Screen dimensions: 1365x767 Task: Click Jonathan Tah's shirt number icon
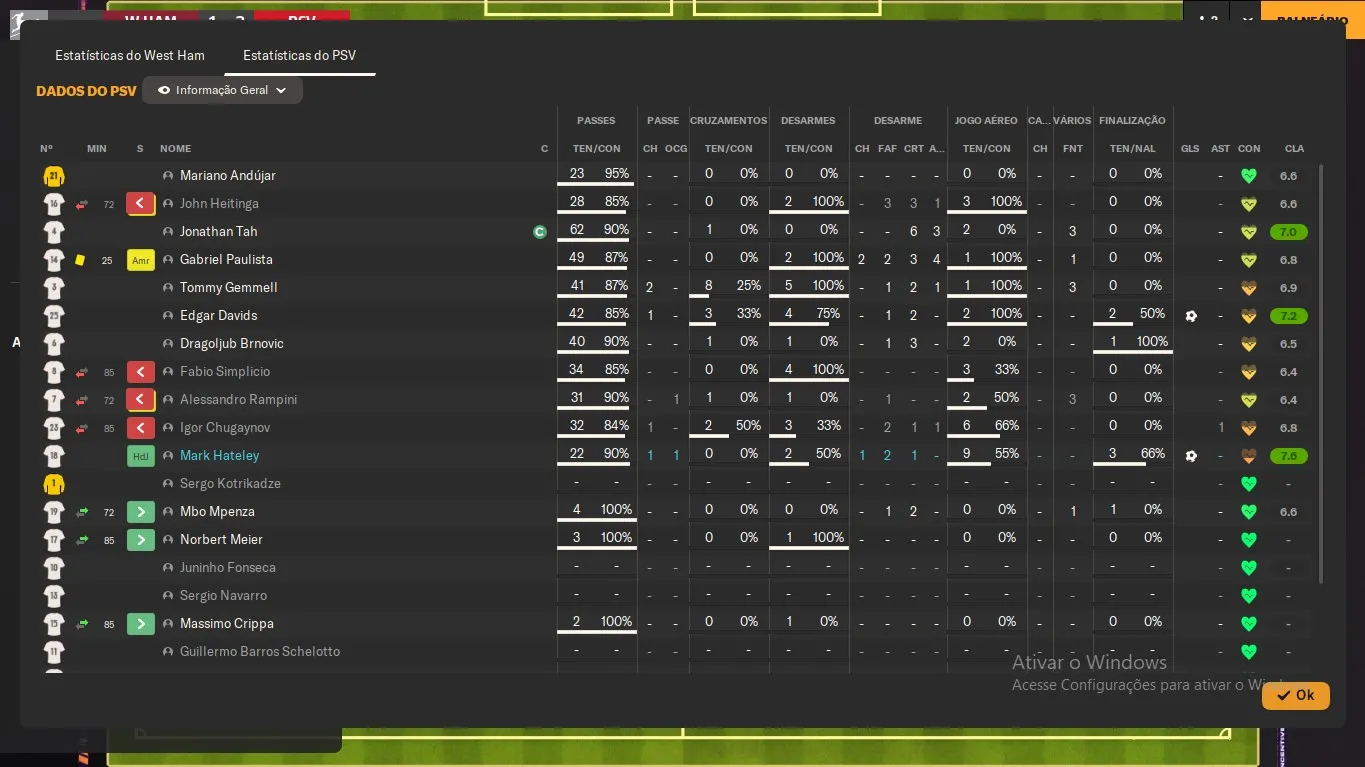pos(54,232)
